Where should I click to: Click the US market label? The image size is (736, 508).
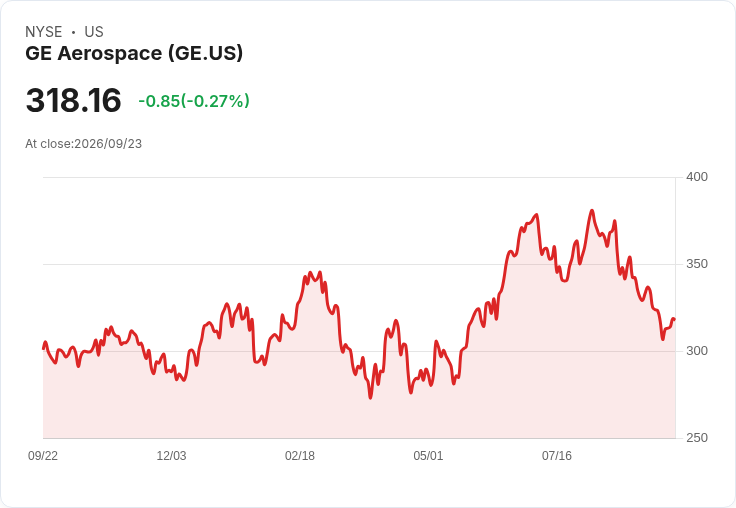(x=94, y=32)
